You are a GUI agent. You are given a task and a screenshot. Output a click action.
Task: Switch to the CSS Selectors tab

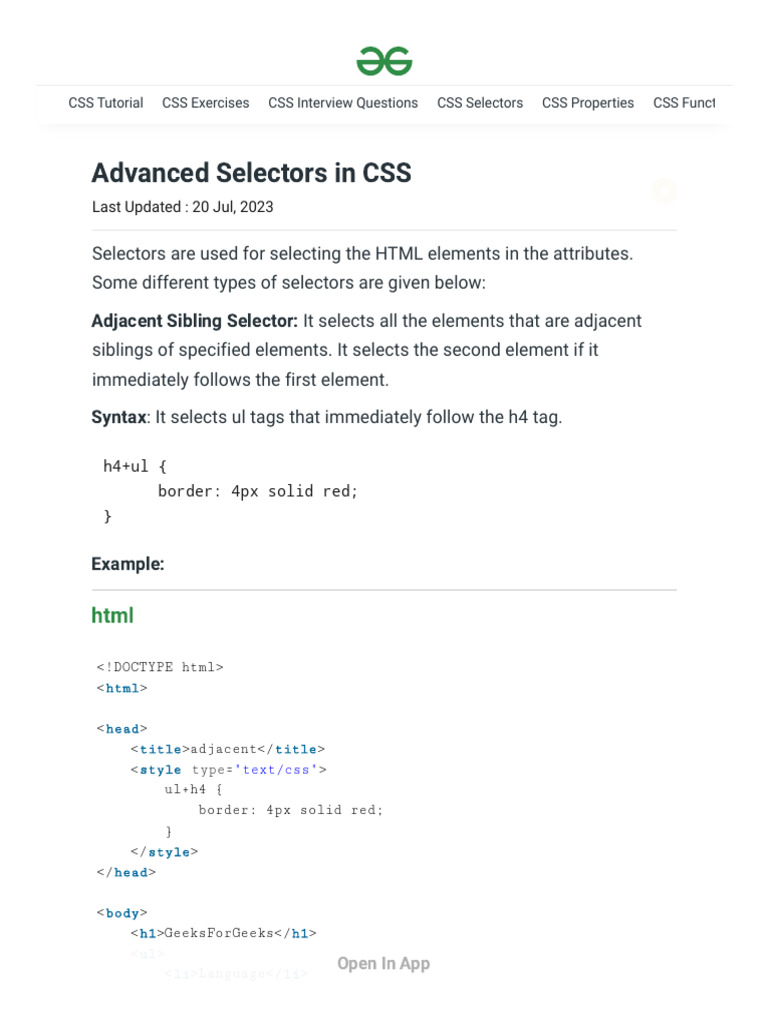479,103
